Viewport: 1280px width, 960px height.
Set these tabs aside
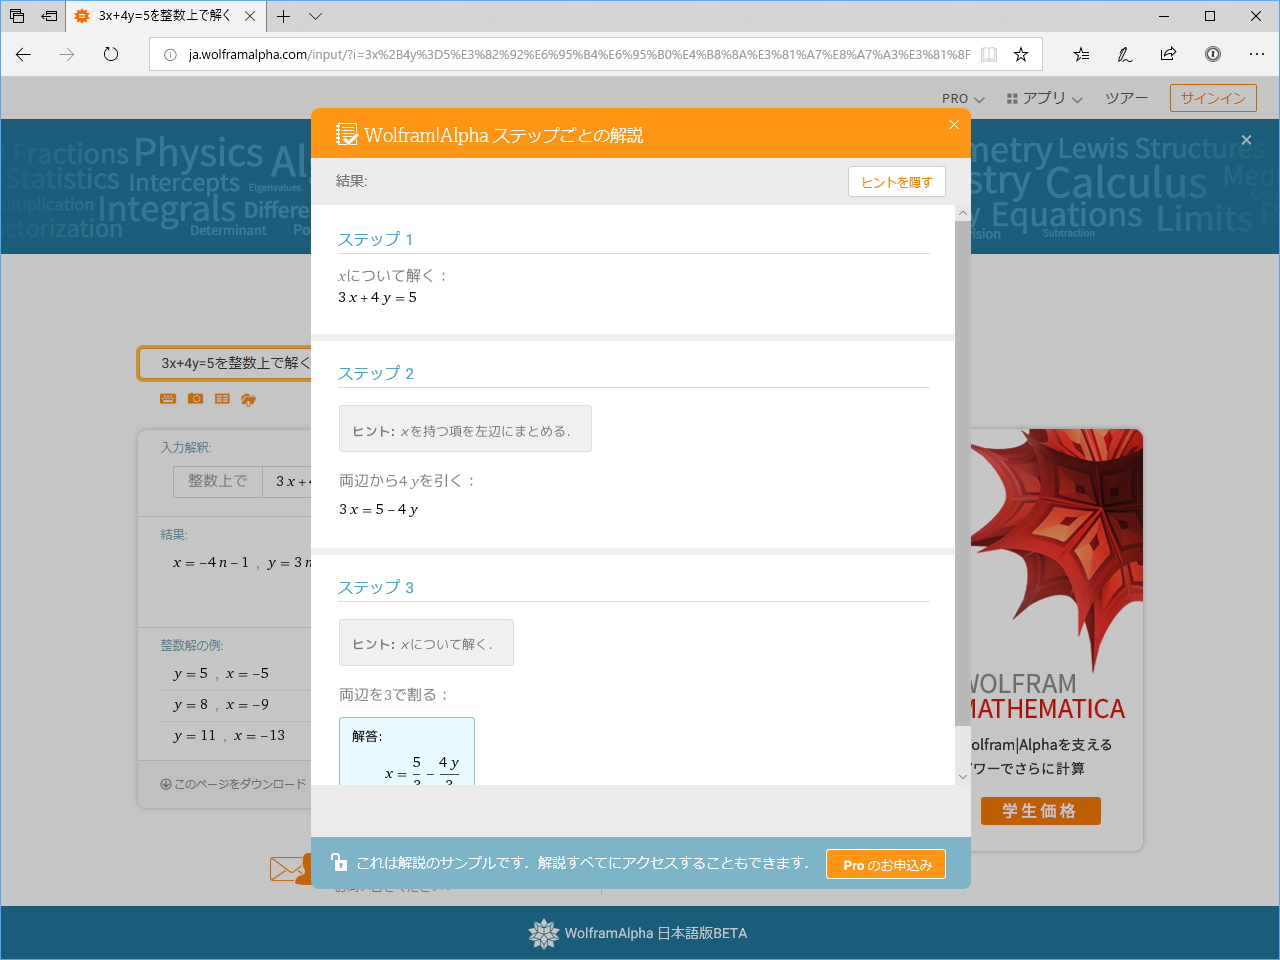[49, 16]
